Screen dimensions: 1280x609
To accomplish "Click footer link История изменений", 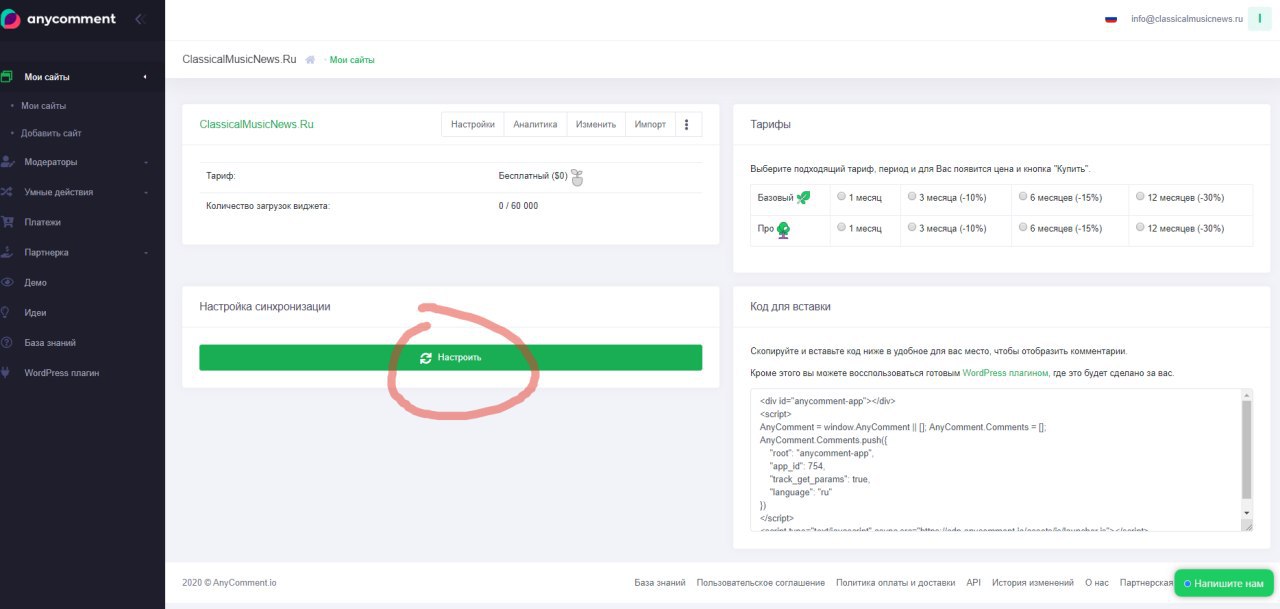I will pyautogui.click(x=1033, y=582).
